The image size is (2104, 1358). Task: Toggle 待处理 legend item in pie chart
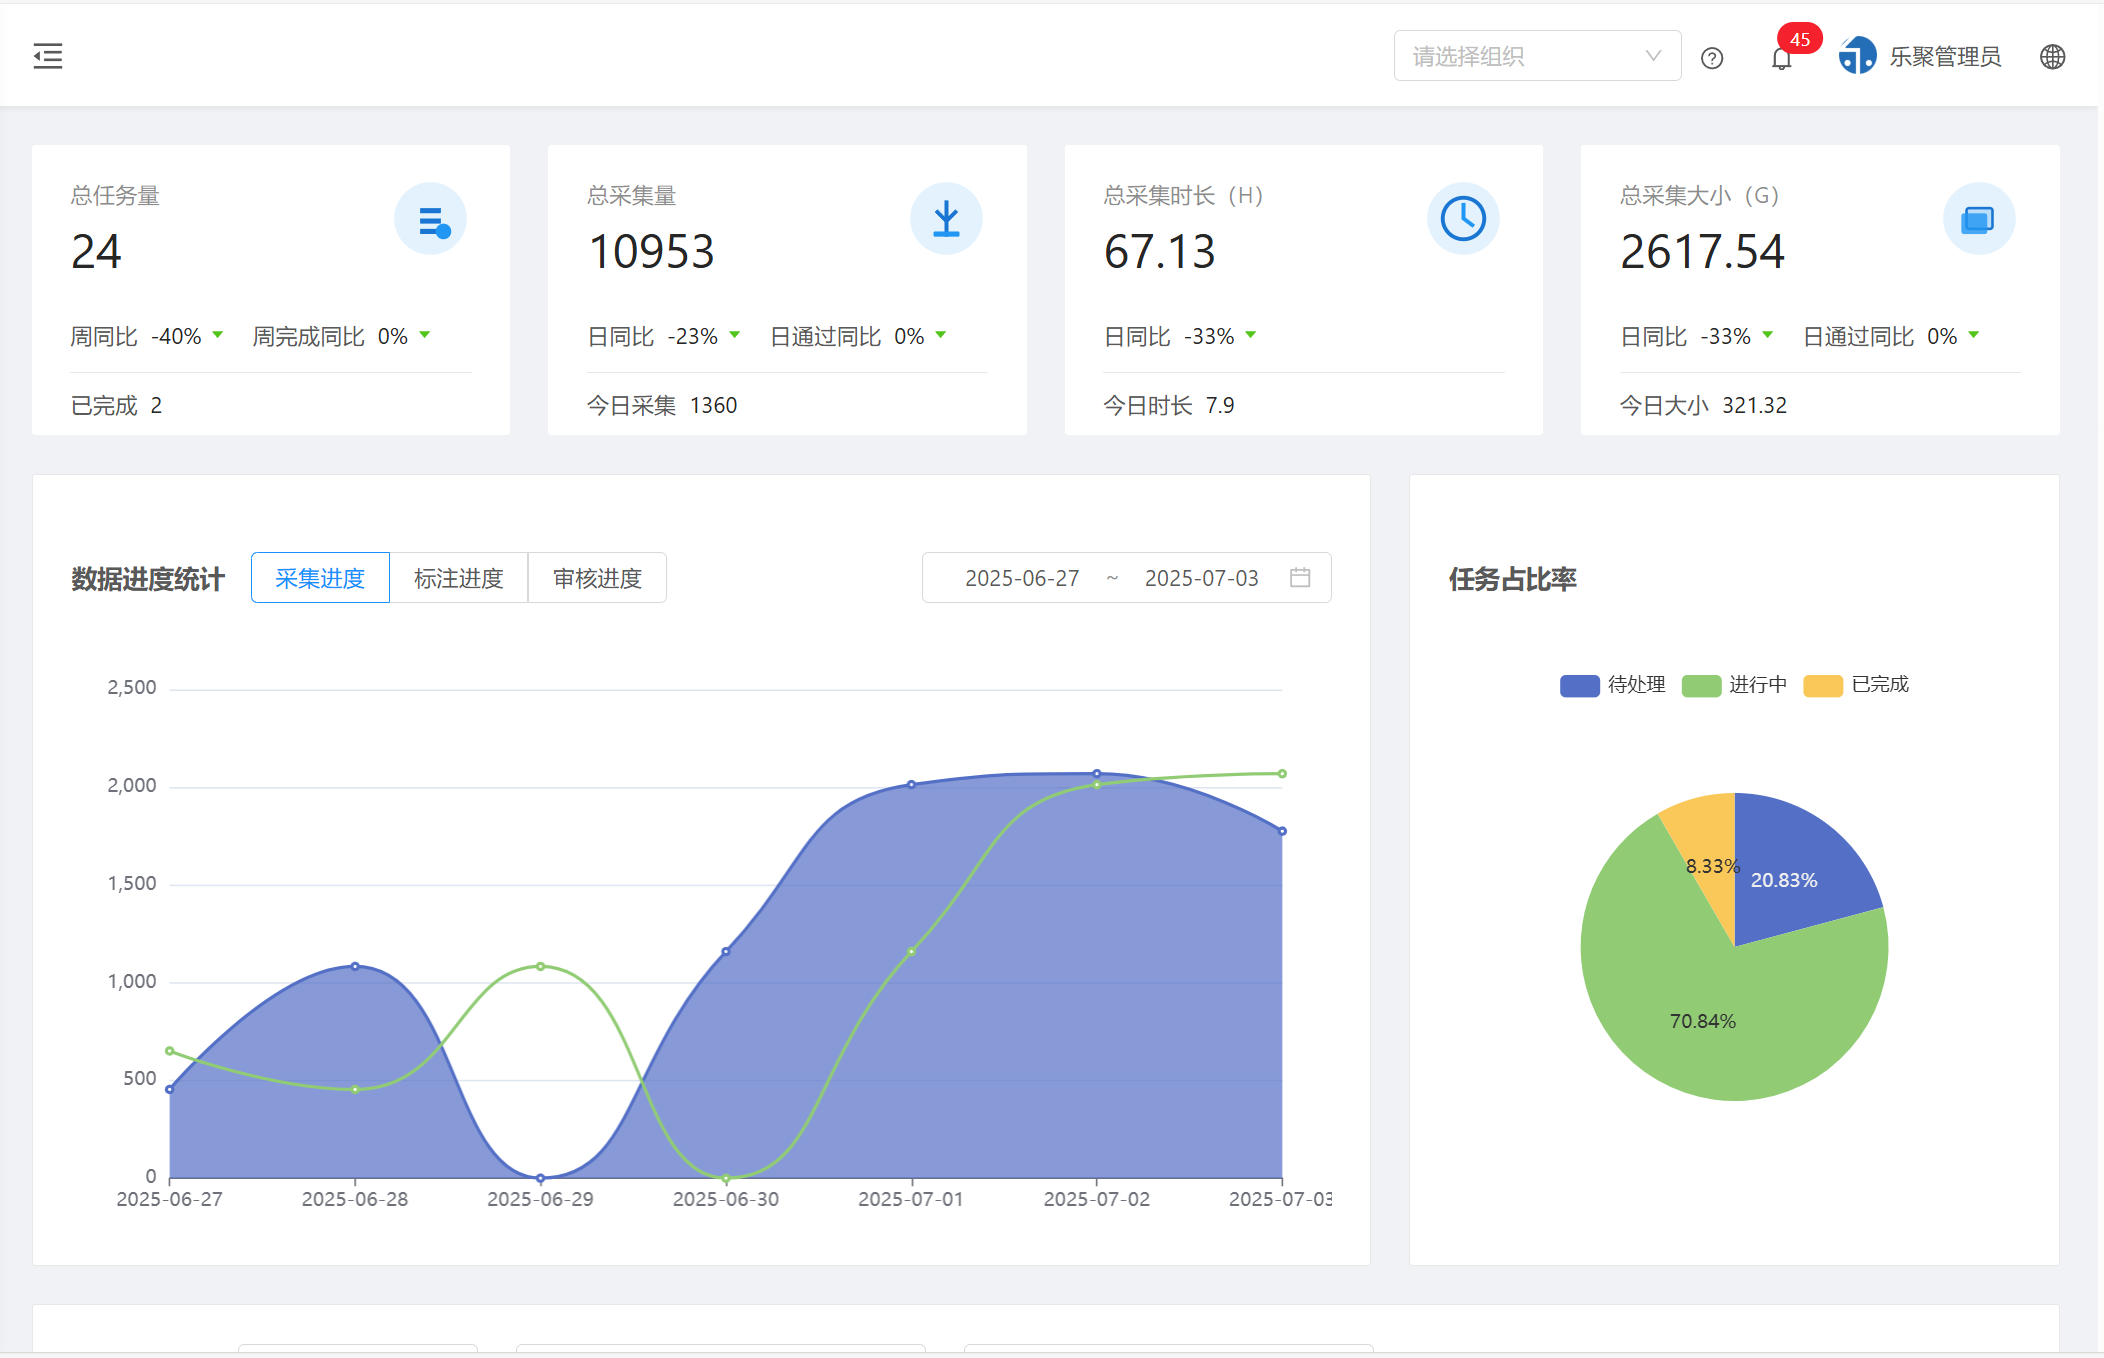(1612, 685)
